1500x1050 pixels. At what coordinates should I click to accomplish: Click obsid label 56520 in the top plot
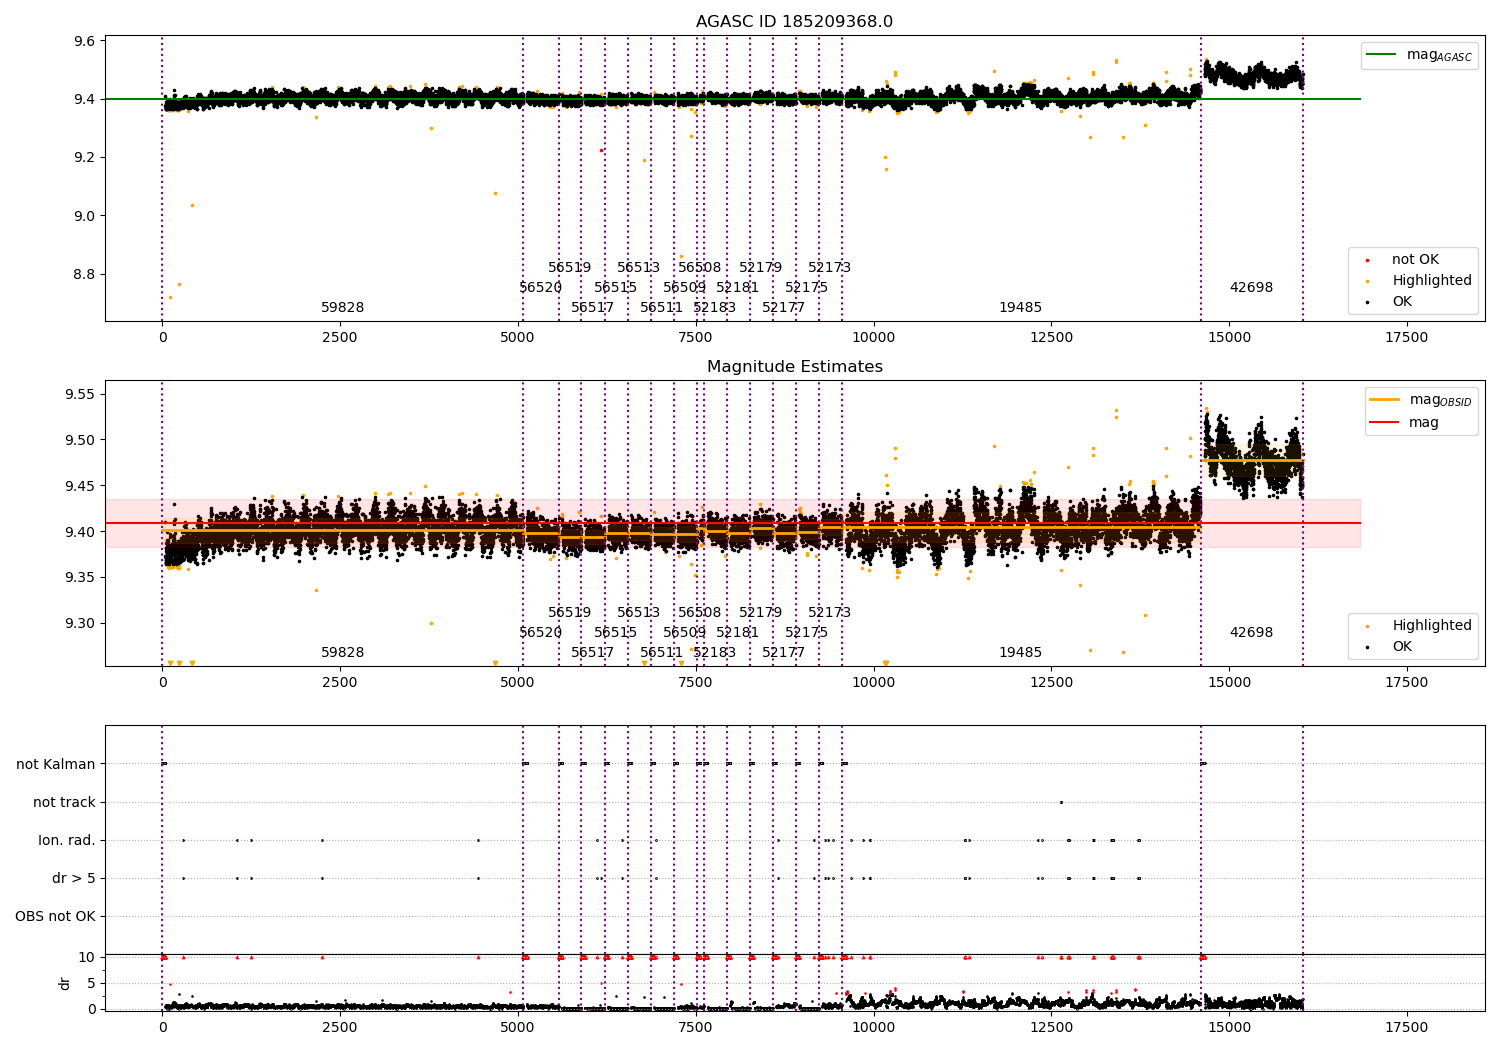[x=540, y=288]
